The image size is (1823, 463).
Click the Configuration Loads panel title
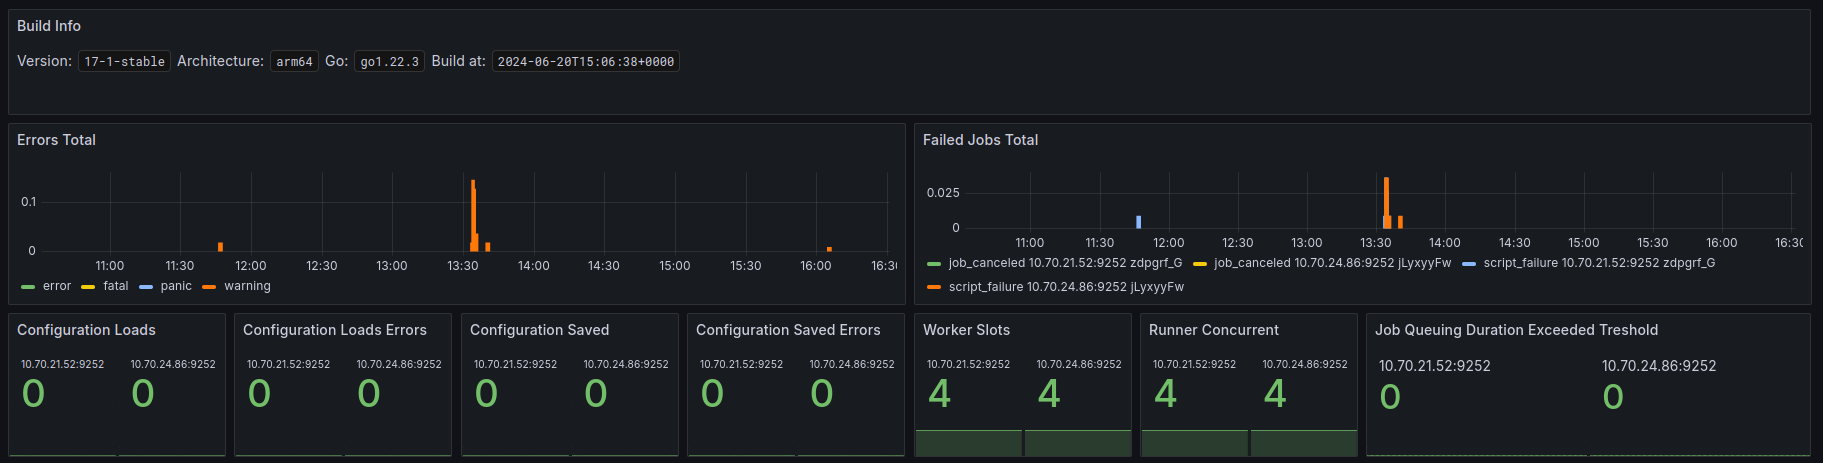pyautogui.click(x=86, y=330)
